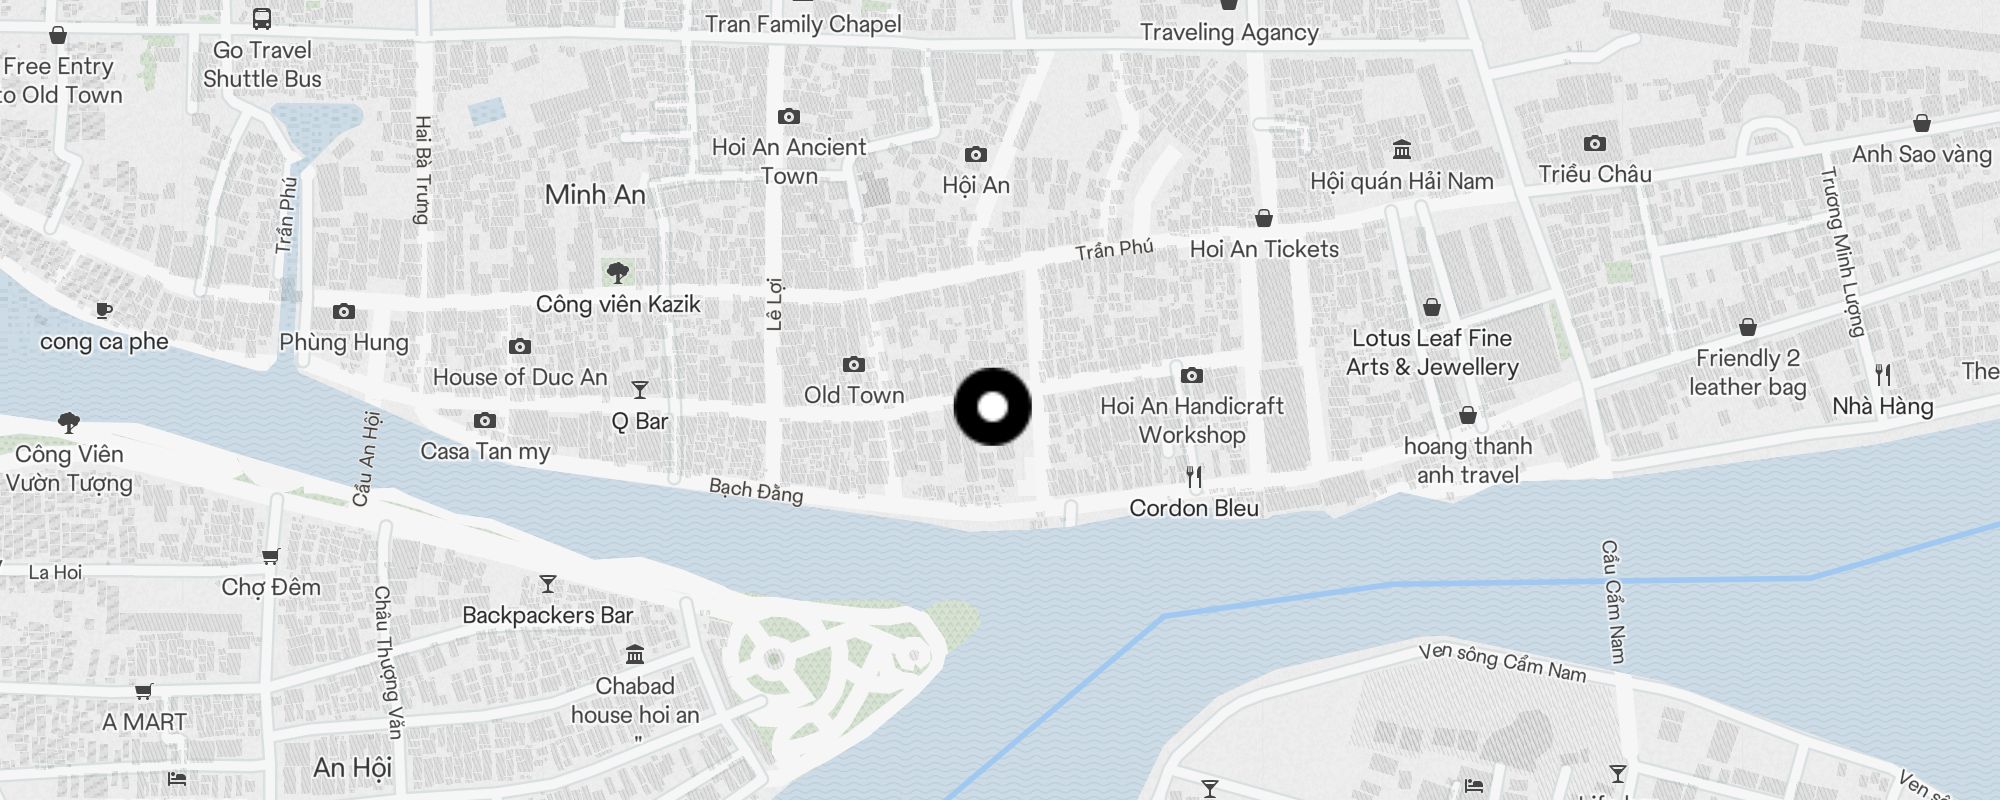
Task: Open the Go Travel Shuttle Bus icon
Action: [262, 19]
